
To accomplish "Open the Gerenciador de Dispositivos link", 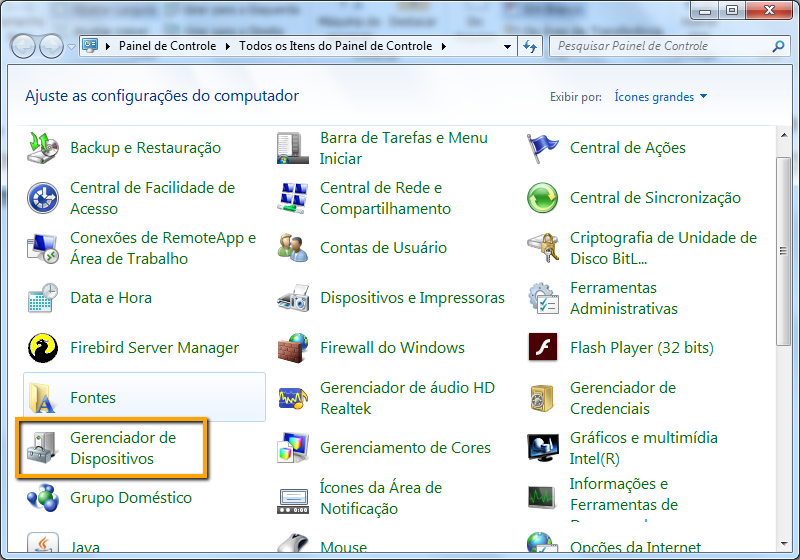I will coord(123,448).
